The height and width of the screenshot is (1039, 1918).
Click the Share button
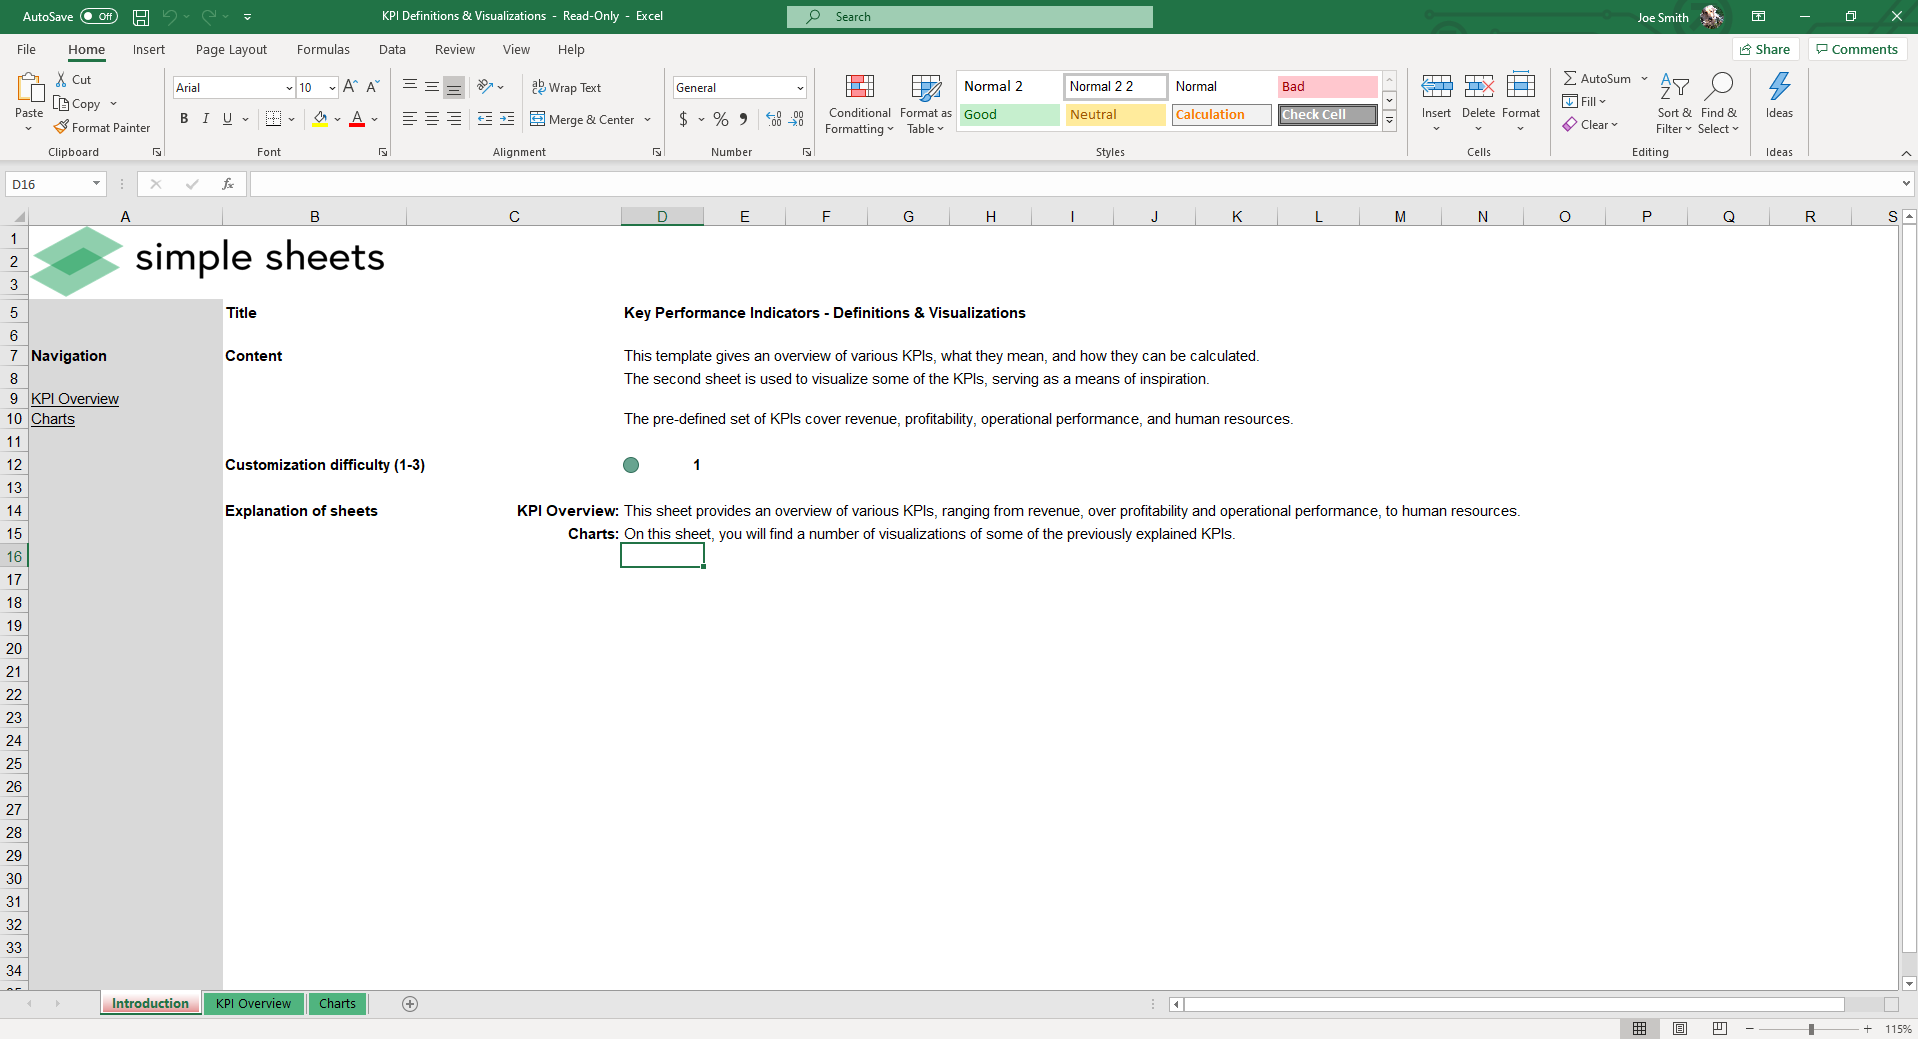click(1765, 50)
